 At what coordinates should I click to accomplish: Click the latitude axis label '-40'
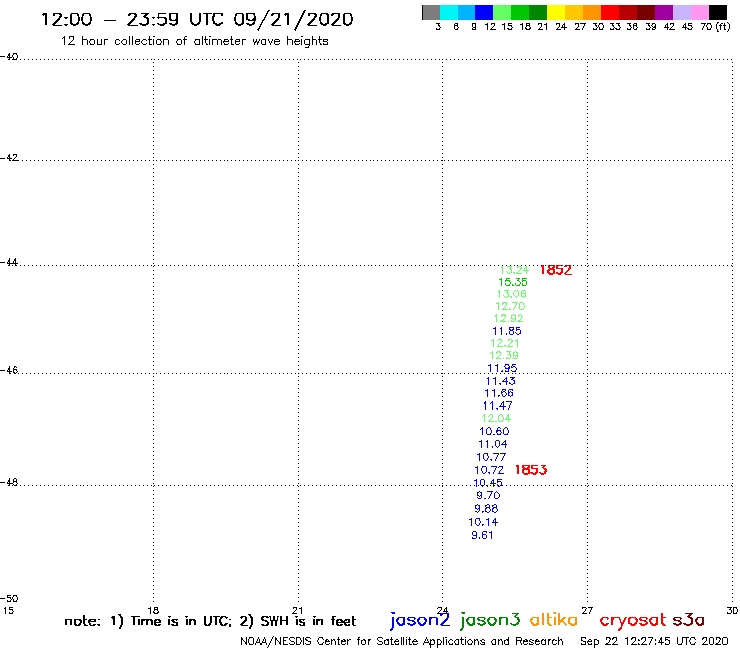[x=9, y=57]
